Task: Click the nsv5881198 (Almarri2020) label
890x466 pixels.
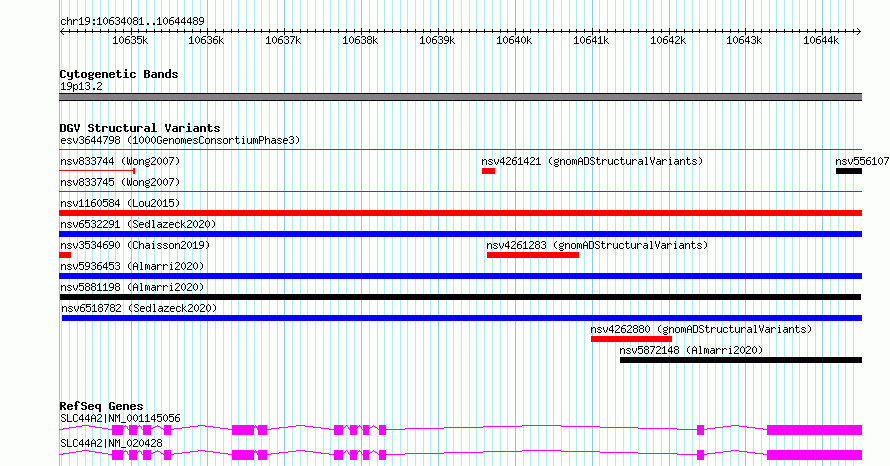Action: click(132, 287)
